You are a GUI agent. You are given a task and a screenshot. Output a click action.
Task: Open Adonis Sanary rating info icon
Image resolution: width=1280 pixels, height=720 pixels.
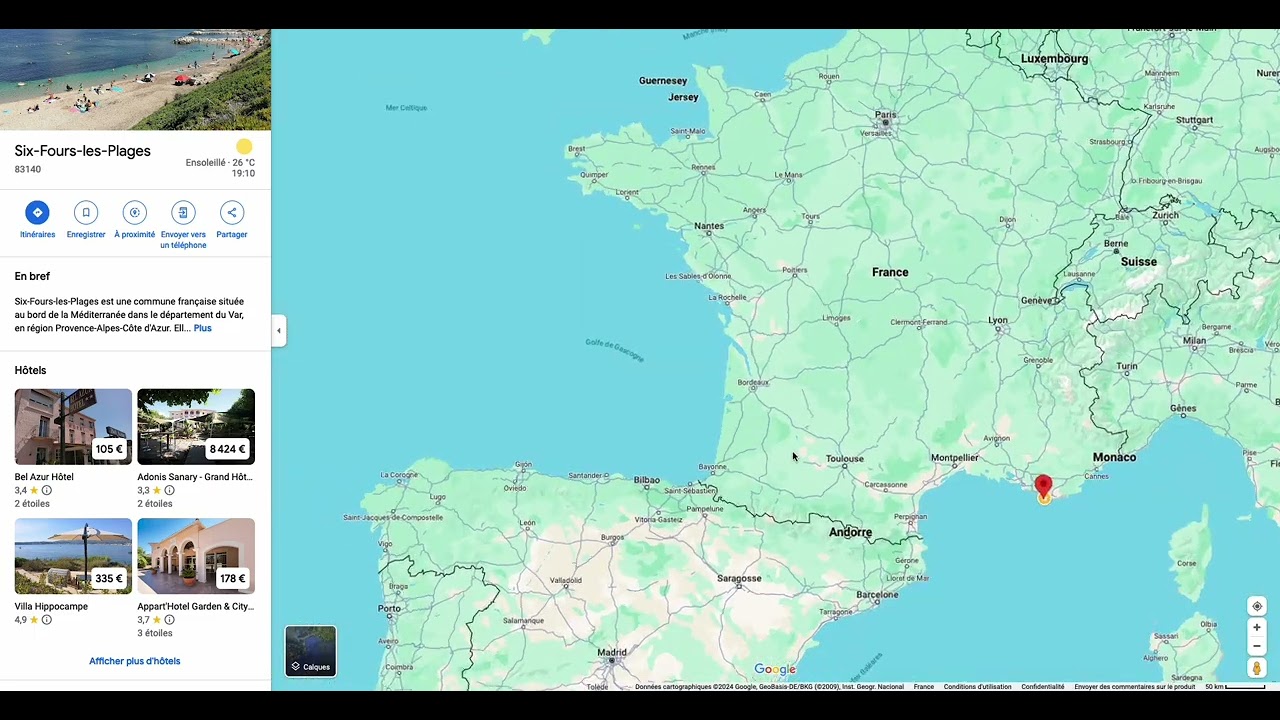pyautogui.click(x=169, y=490)
